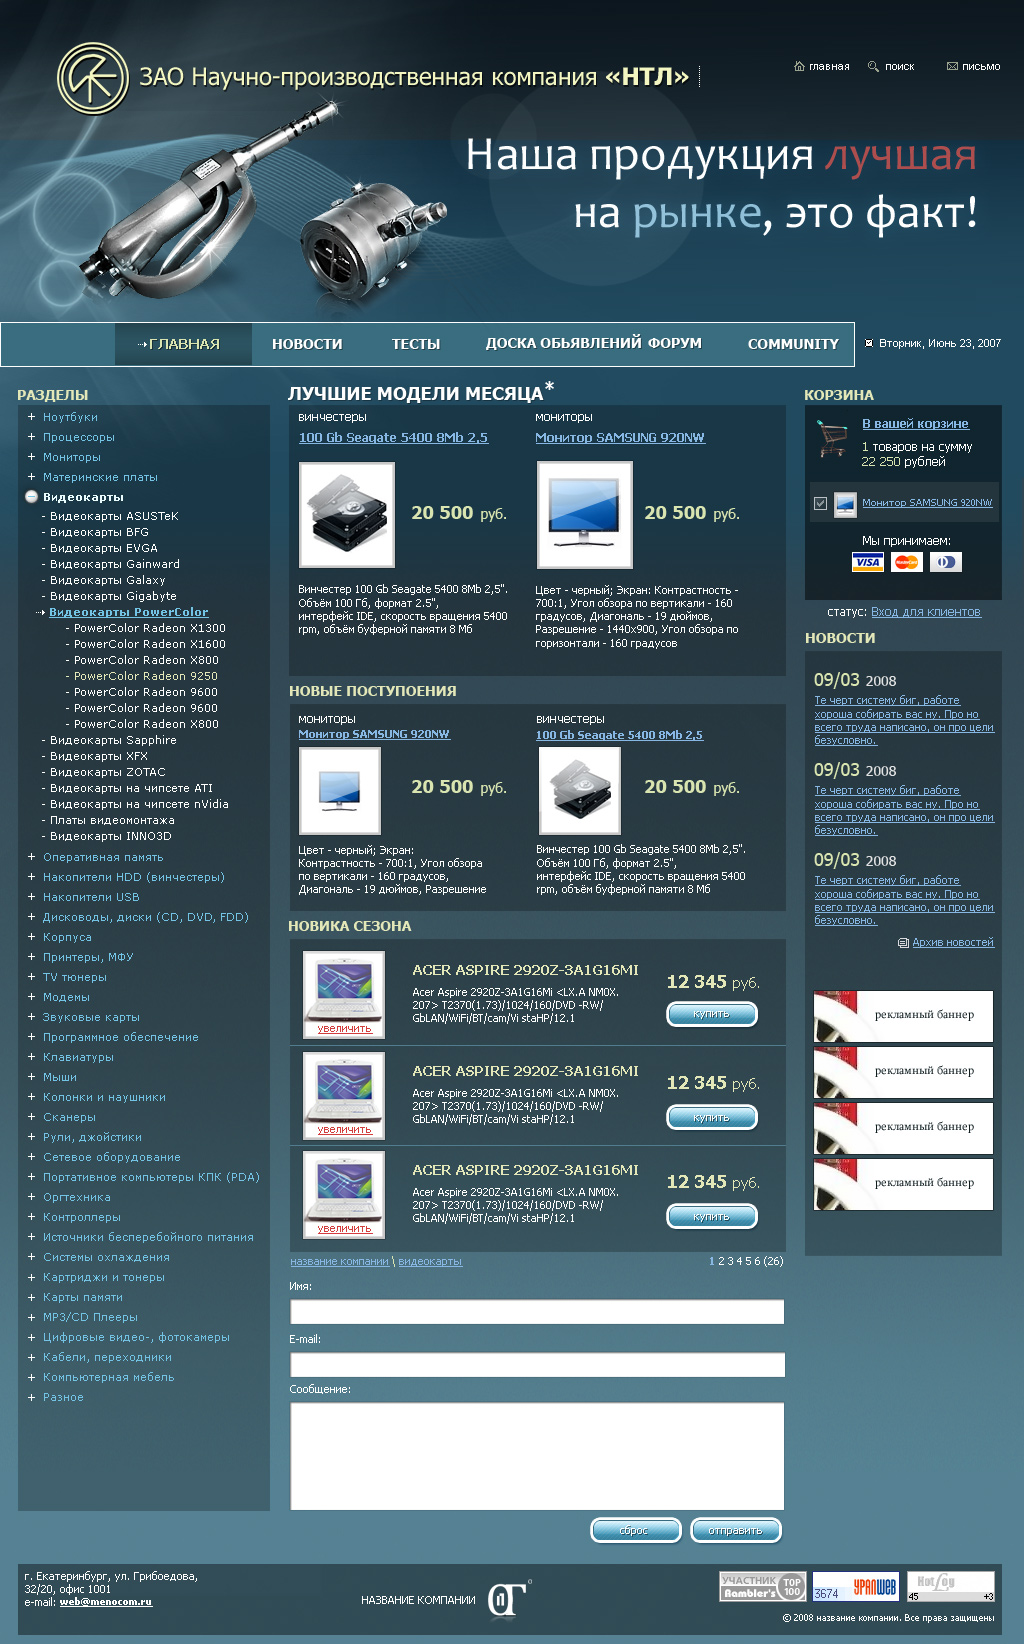Image resolution: width=1024 pixels, height=1644 pixels.
Task: Open Вход для клиентов login link
Action: point(926,612)
